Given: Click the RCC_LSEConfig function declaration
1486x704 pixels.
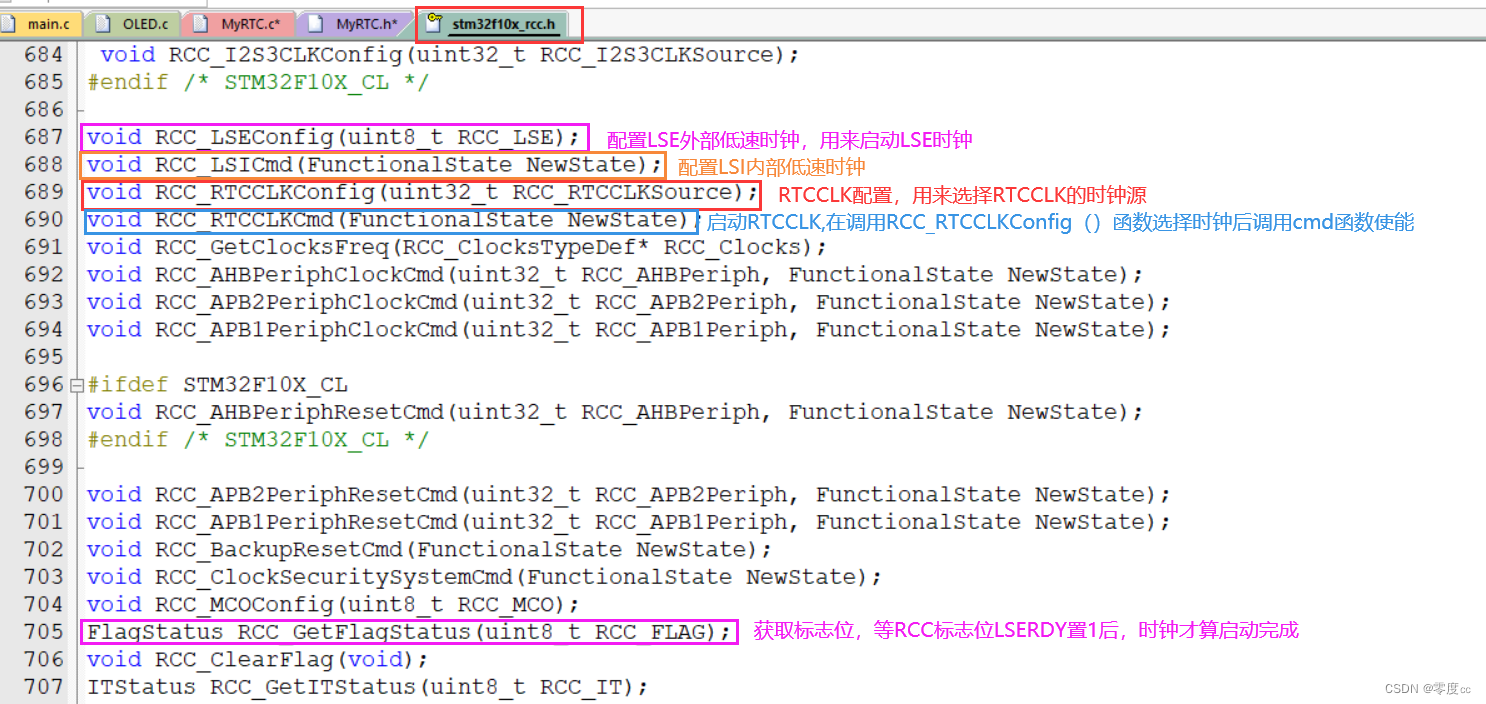Looking at the screenshot, I should [x=333, y=137].
